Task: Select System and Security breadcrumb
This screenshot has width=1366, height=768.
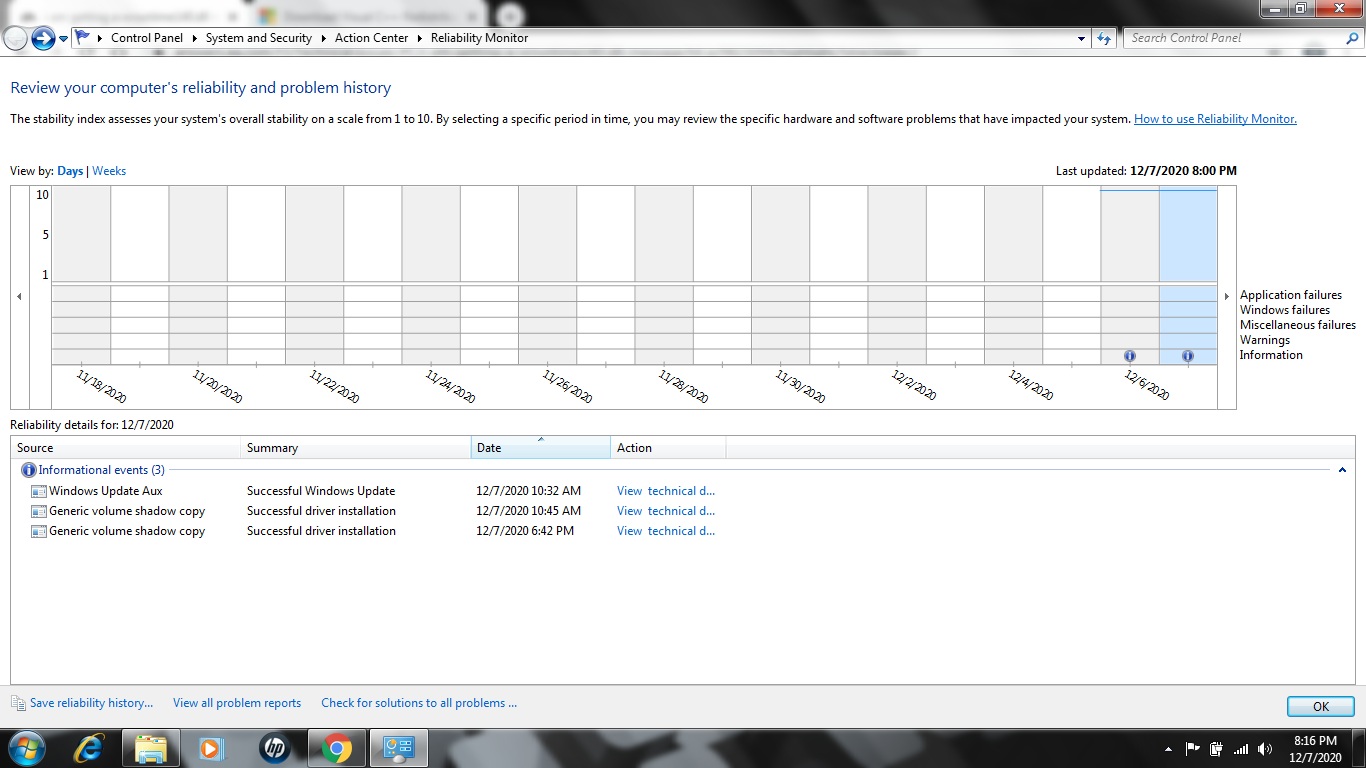Action: coord(259,38)
